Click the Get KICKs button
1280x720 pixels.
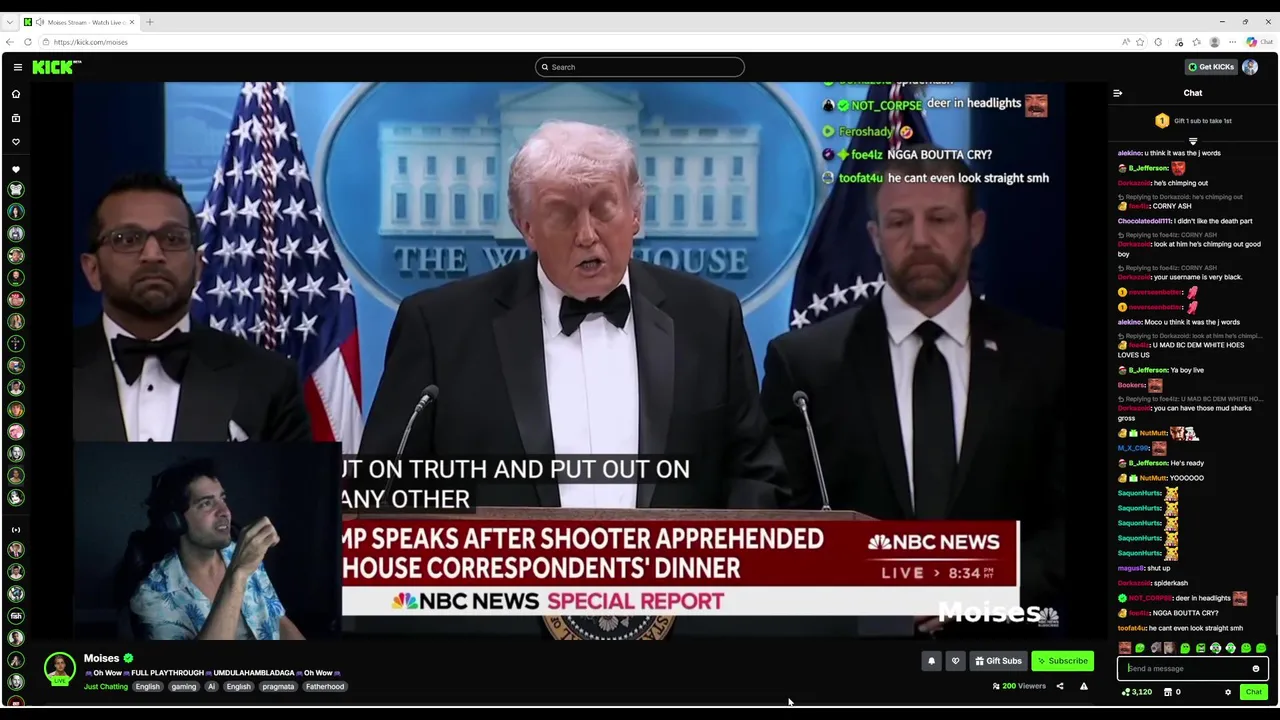[1211, 67]
